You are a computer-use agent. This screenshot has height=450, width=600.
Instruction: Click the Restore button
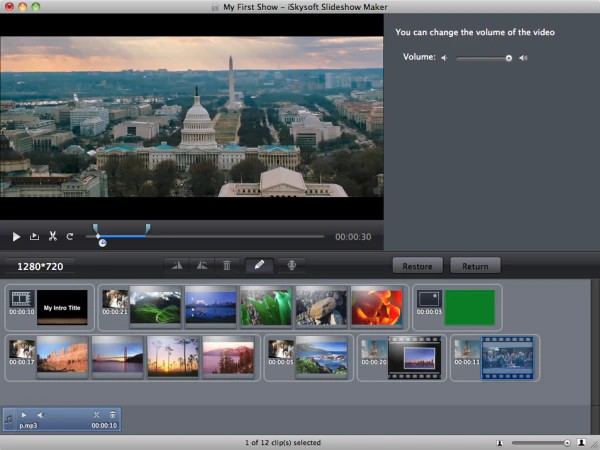click(x=417, y=266)
